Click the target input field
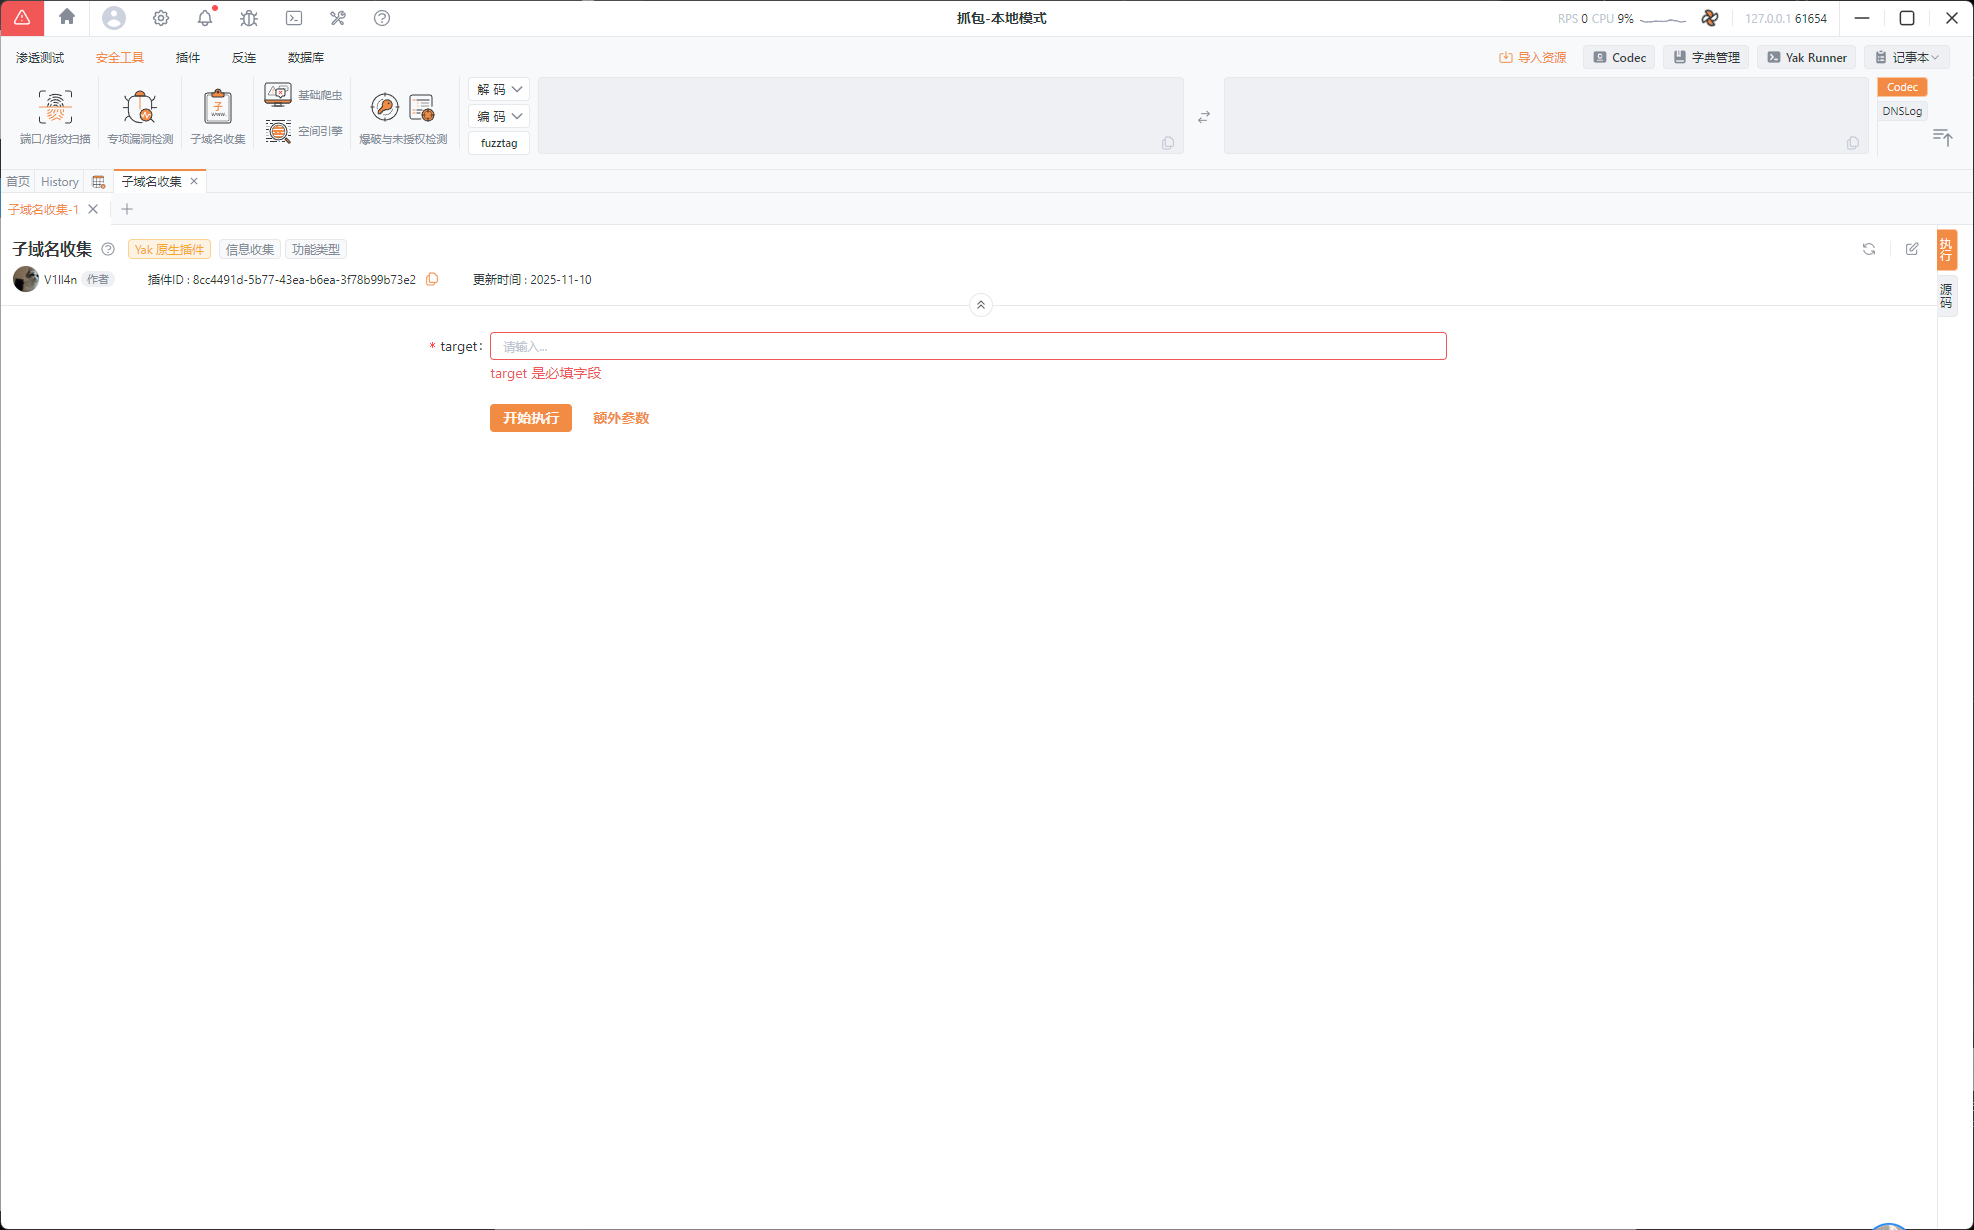This screenshot has height=1230, width=1974. pyautogui.click(x=967, y=346)
